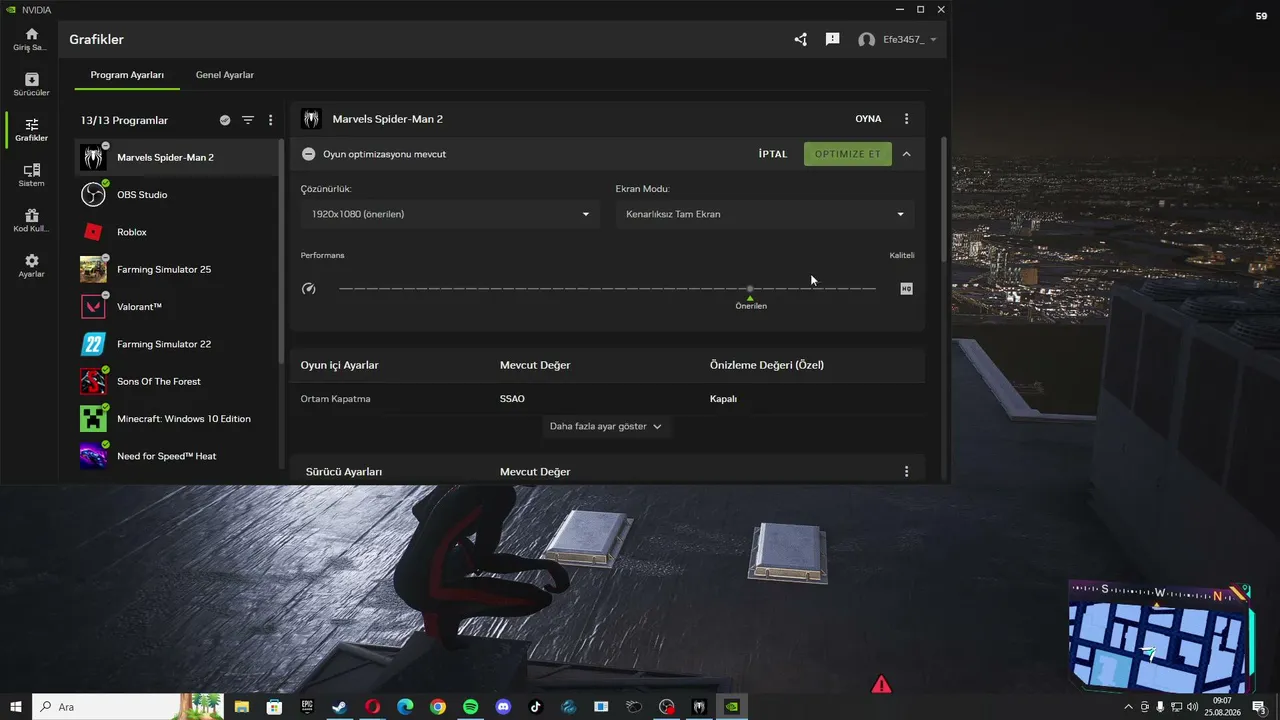Open the Giriş Sayfası home section

[32, 39]
